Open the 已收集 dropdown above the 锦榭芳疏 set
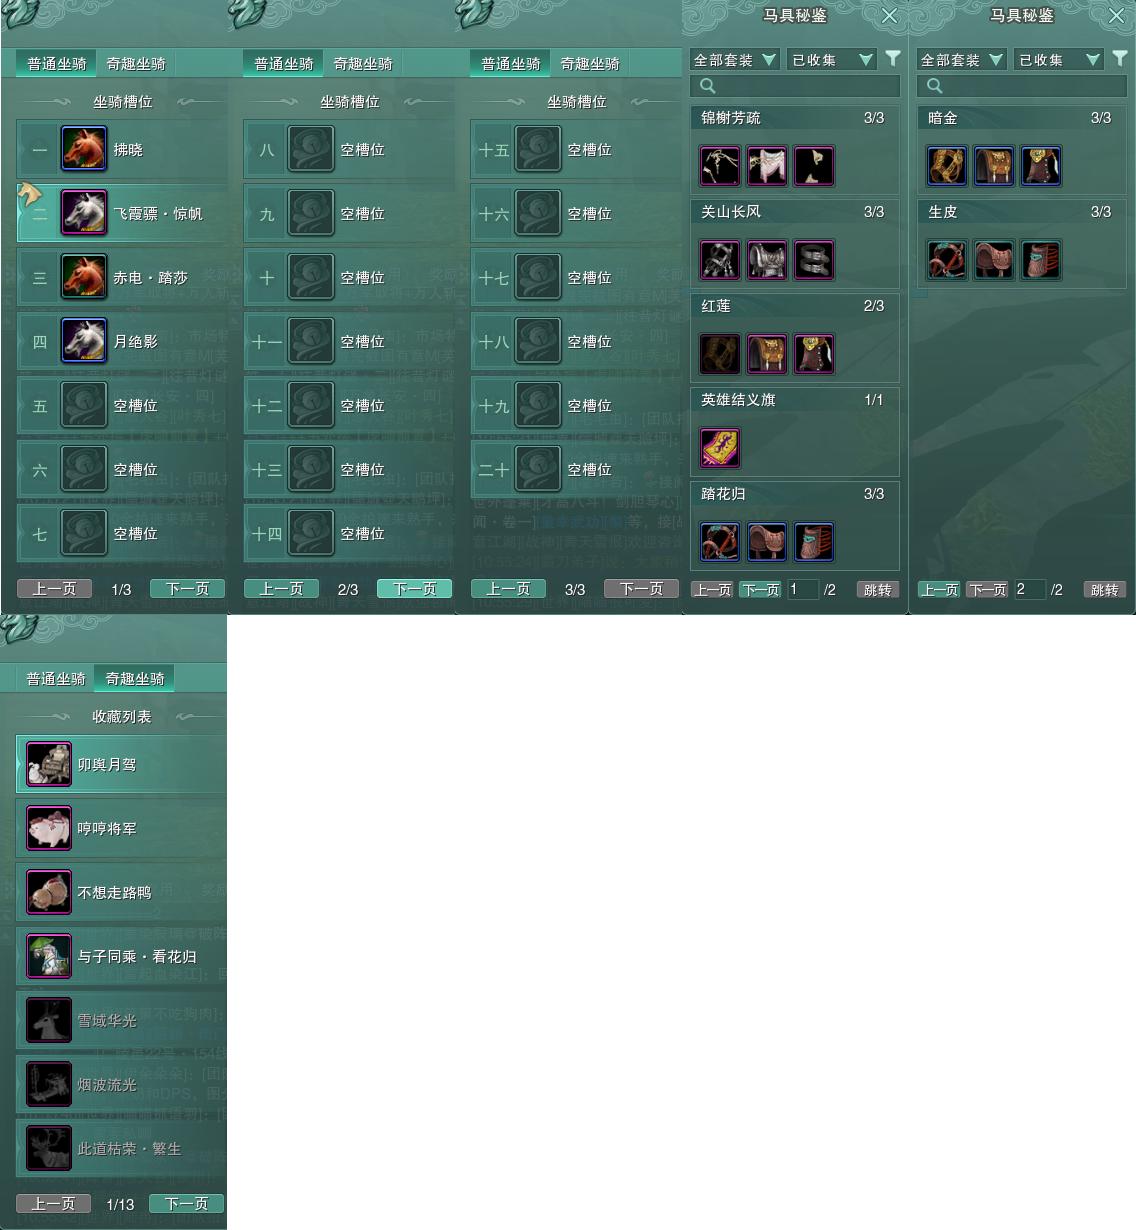Image resolution: width=1136 pixels, height=1230 pixels. point(832,60)
